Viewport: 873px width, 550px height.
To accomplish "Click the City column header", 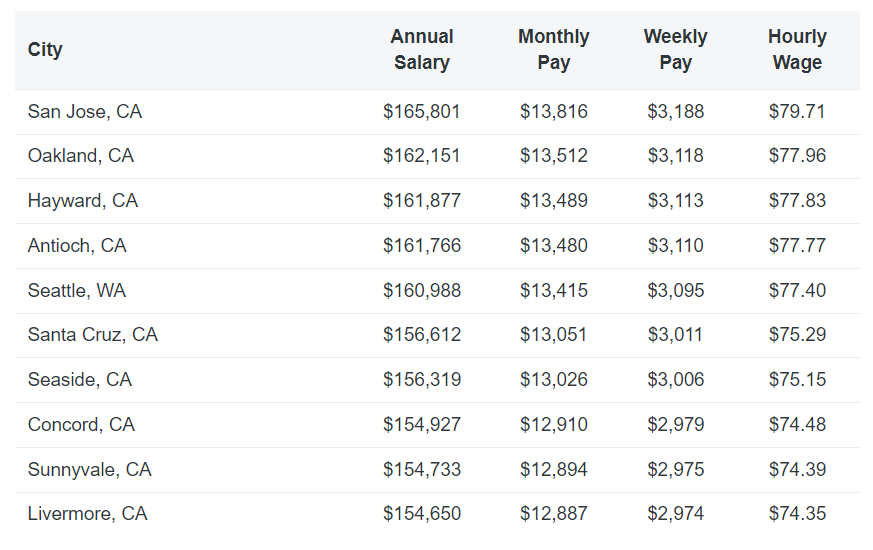I will tap(45, 50).
